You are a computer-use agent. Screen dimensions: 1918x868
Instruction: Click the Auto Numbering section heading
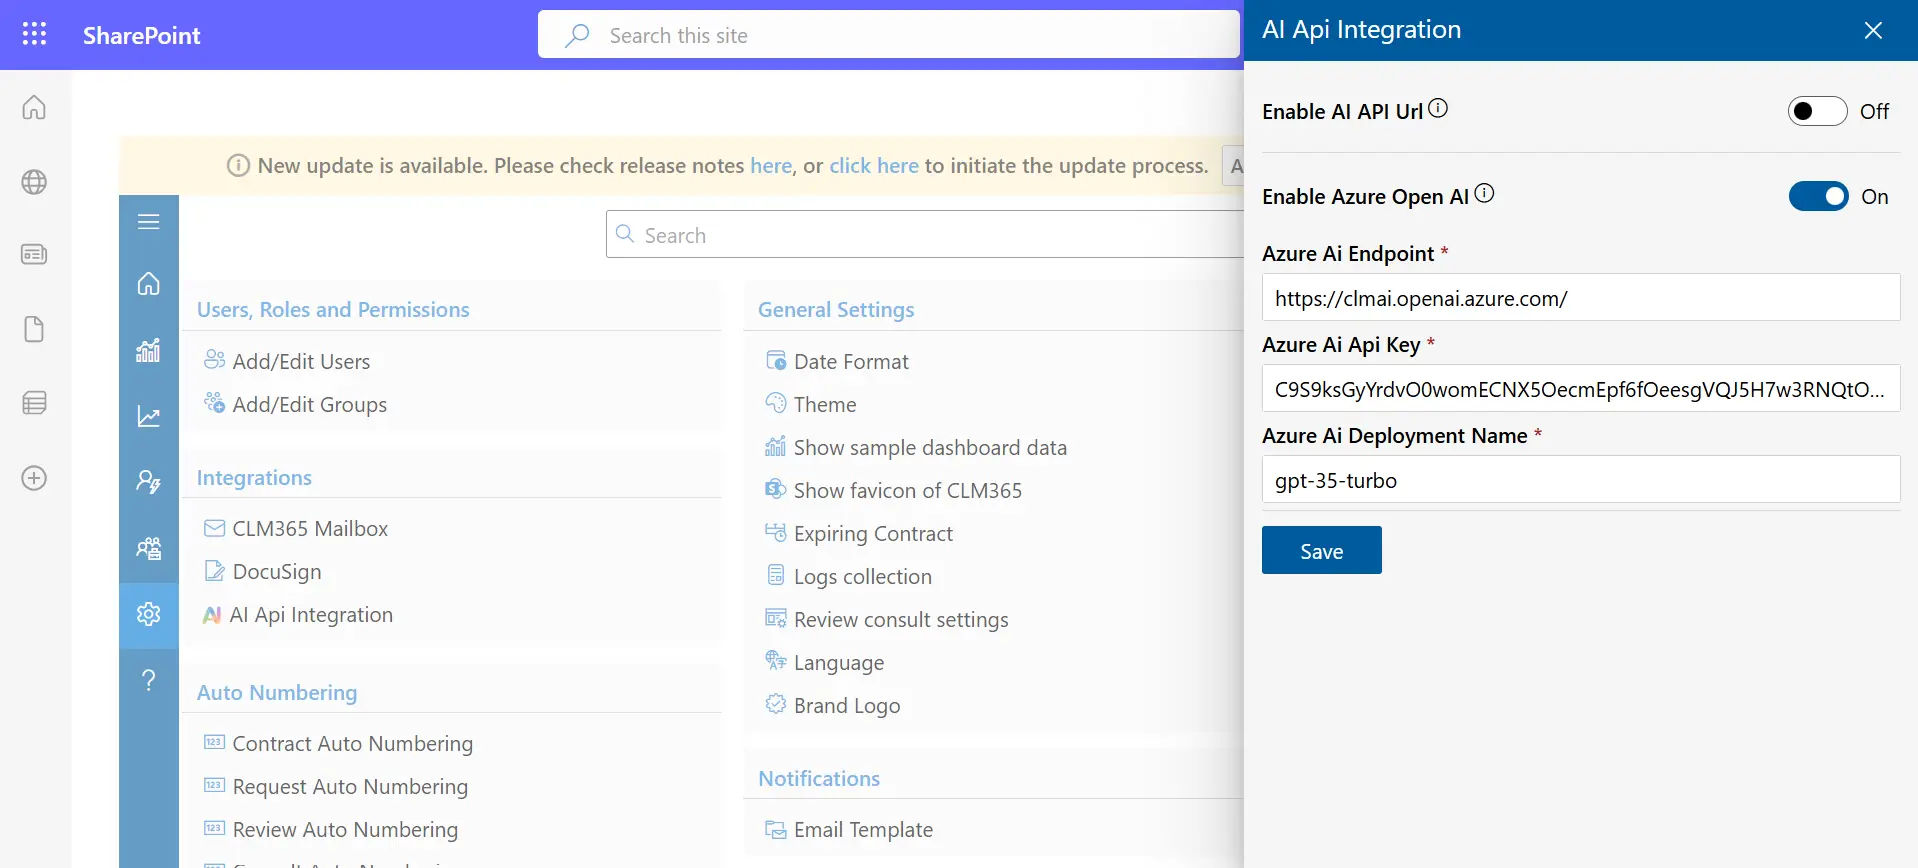(x=277, y=692)
